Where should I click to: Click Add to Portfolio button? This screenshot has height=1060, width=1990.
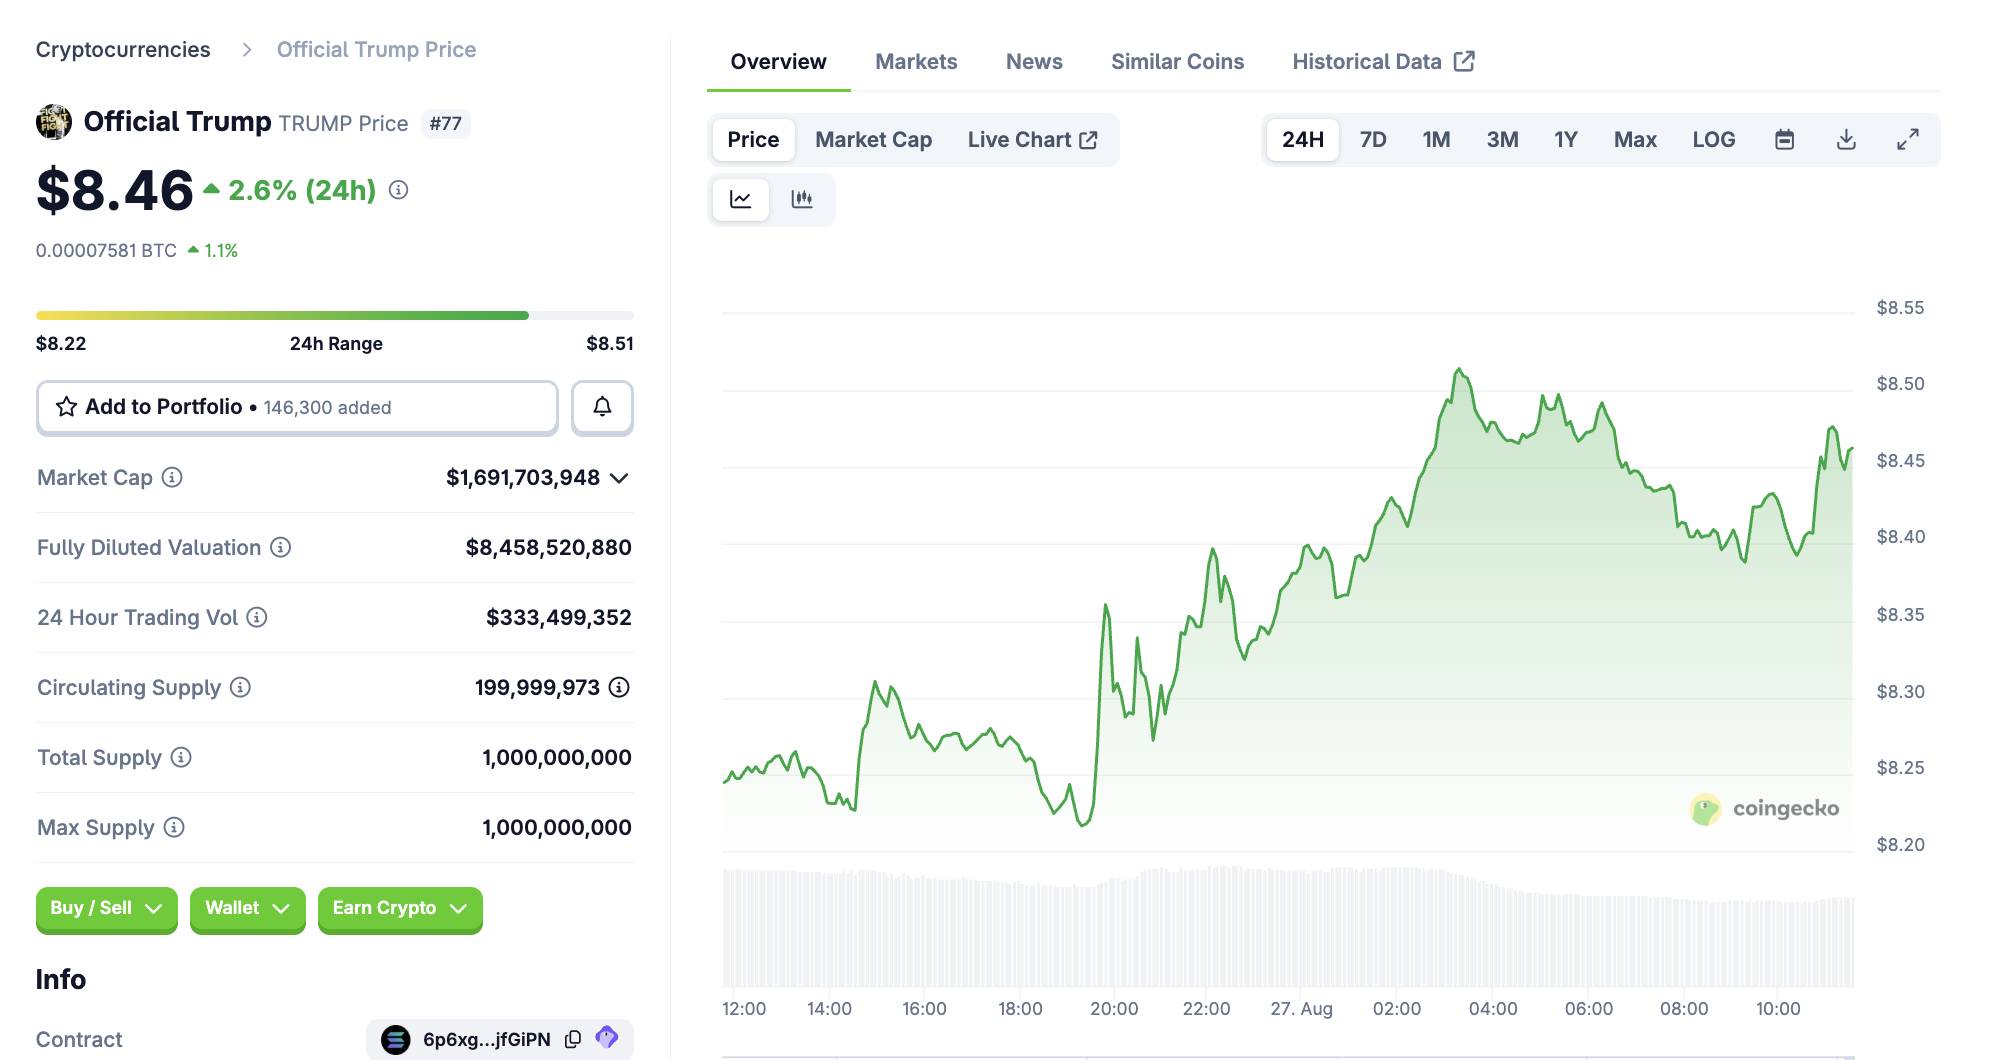pyautogui.click(x=297, y=407)
